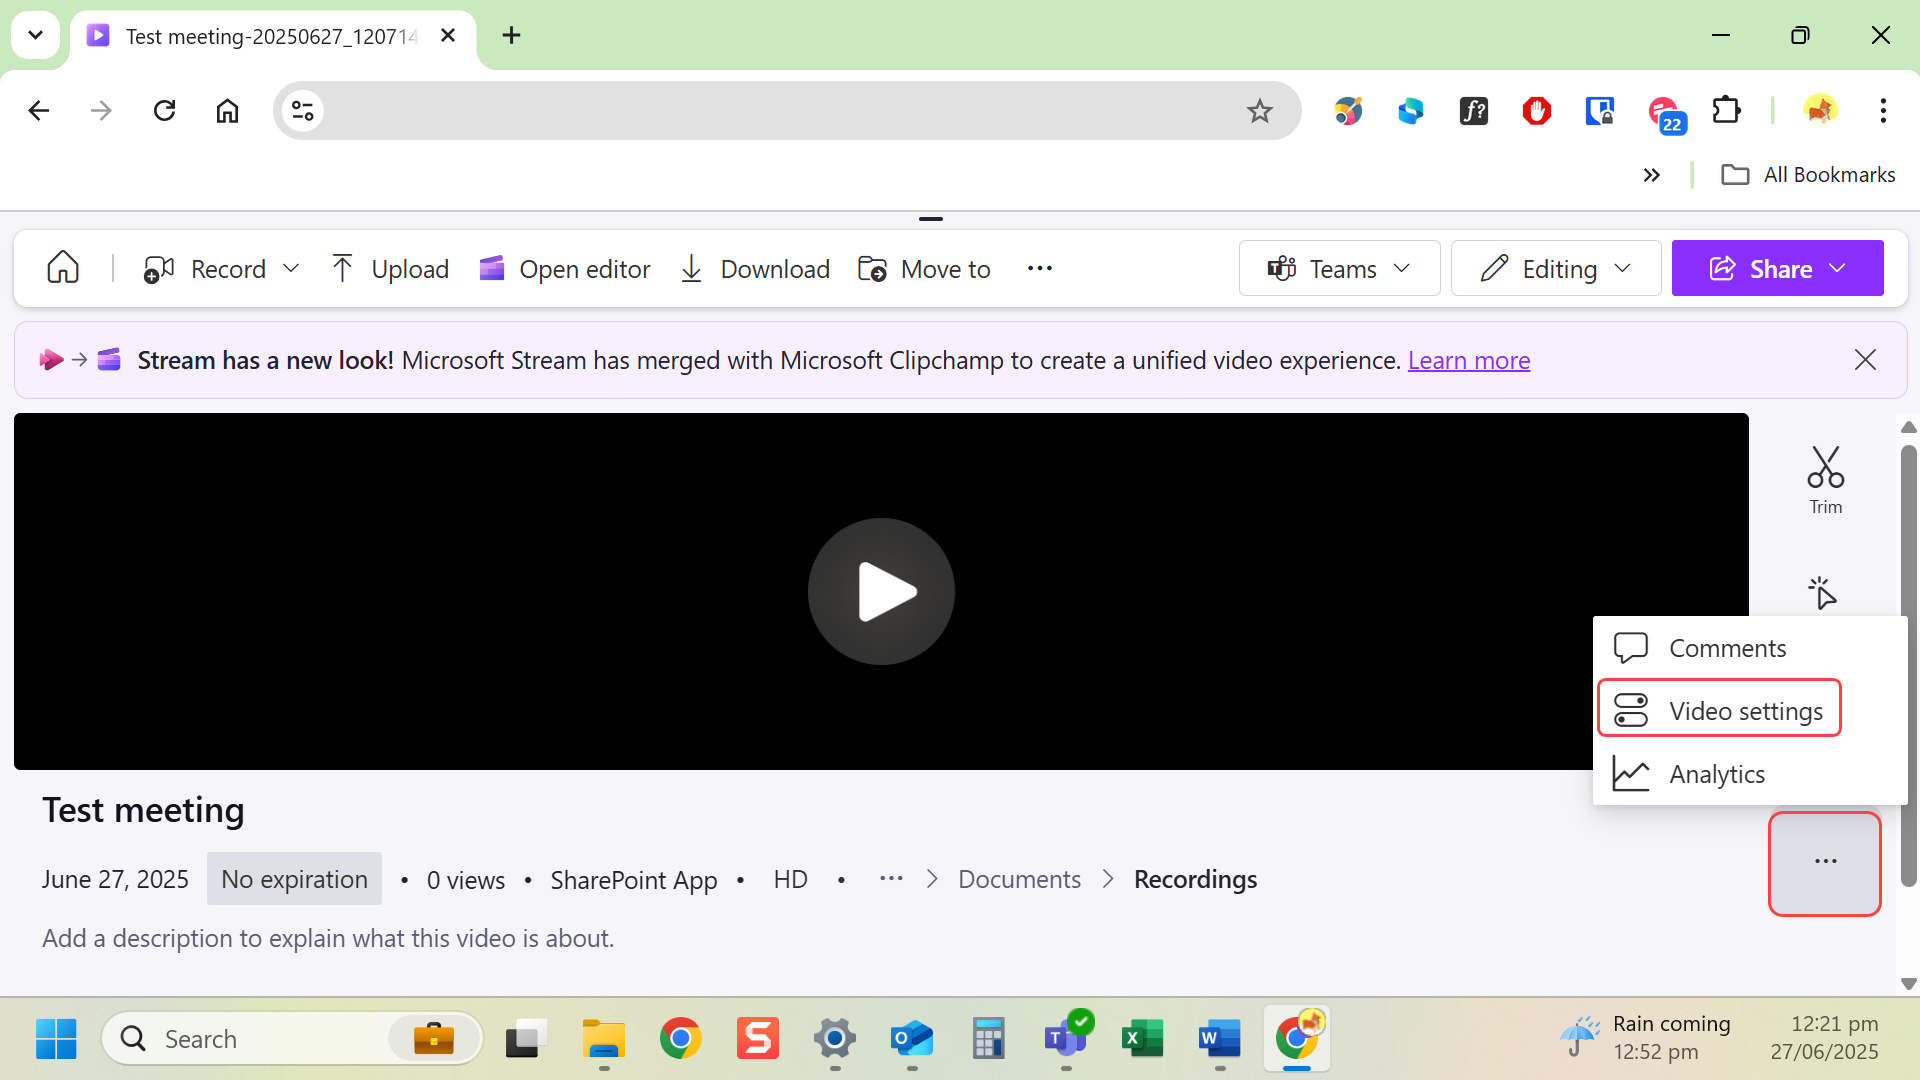Open Video settings from the menu
The height and width of the screenshot is (1080, 1920).
tap(1719, 709)
